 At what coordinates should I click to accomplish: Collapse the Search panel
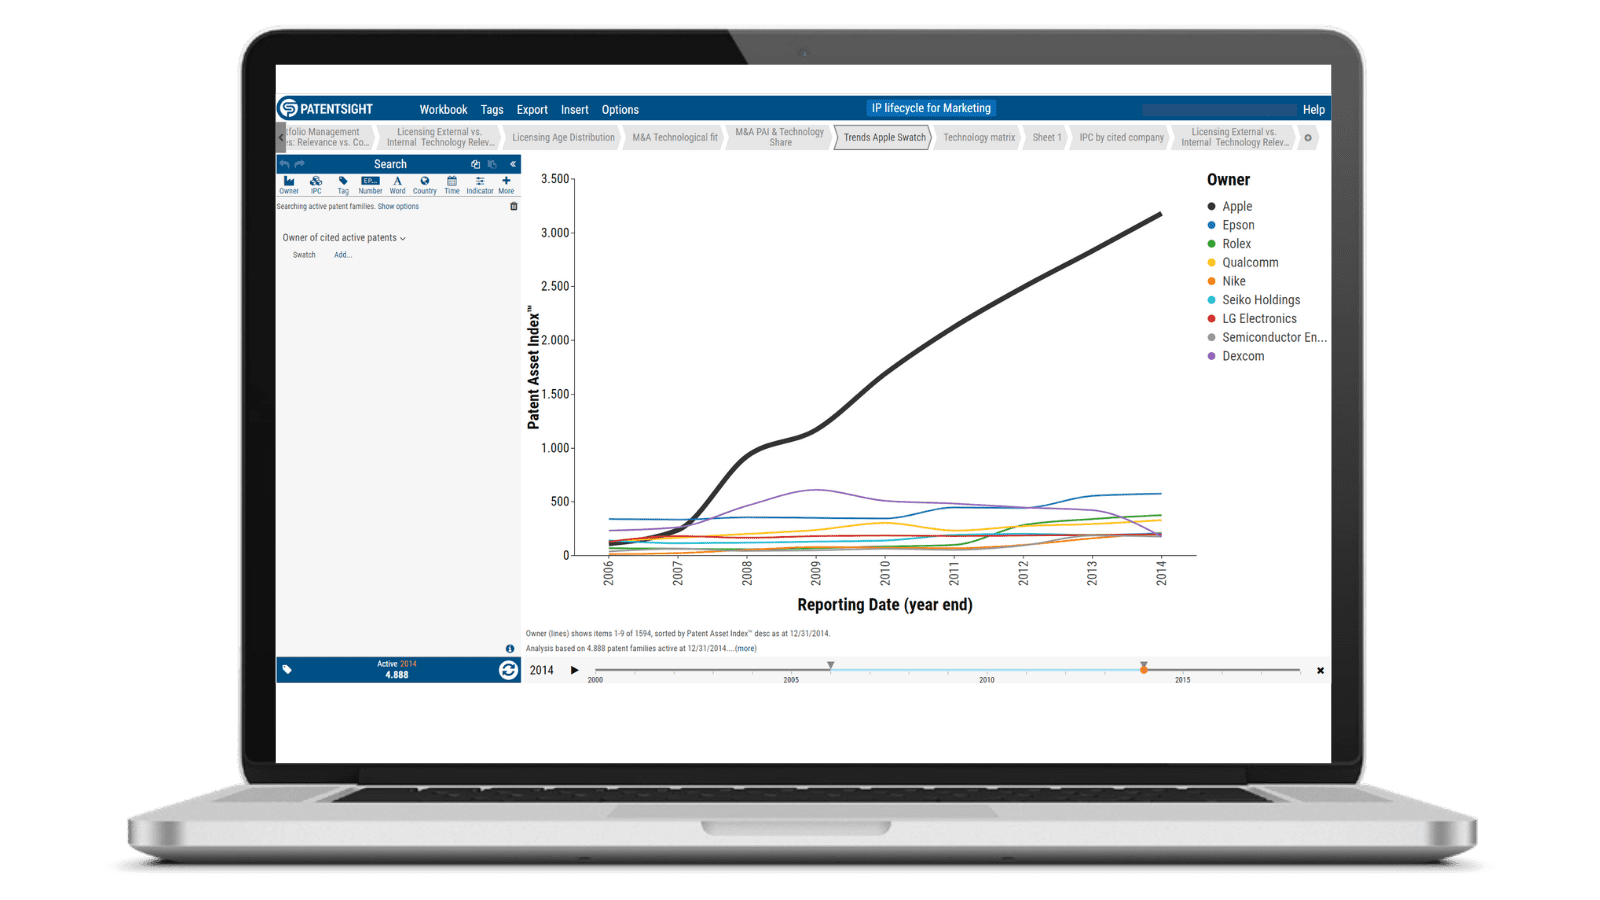513,164
